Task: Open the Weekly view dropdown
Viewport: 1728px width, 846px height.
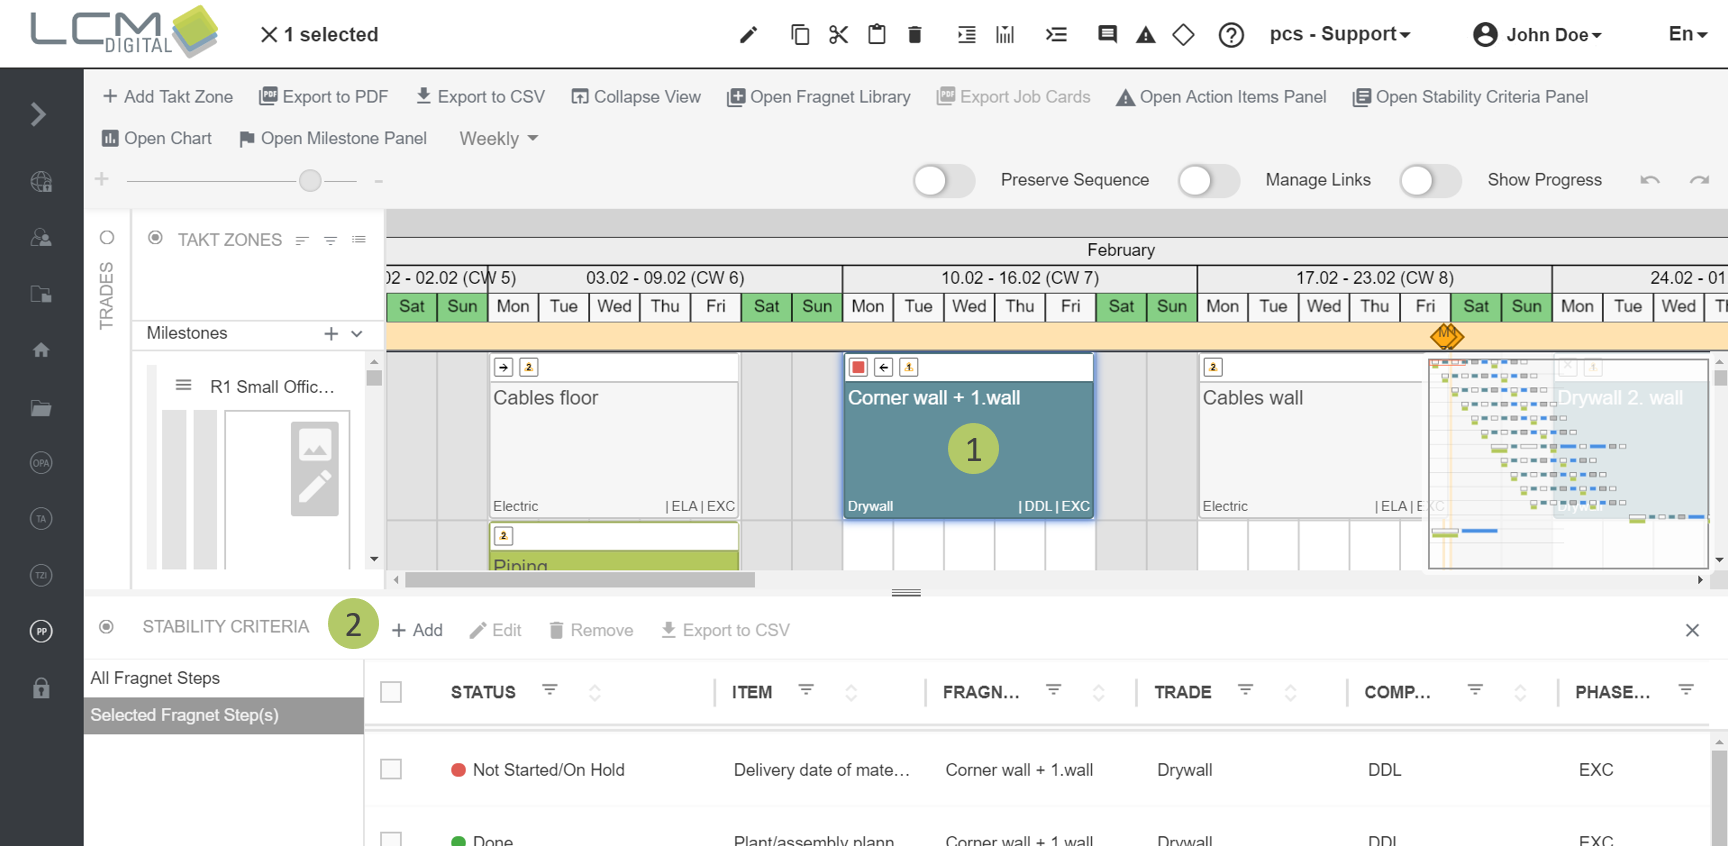Action: (498, 139)
